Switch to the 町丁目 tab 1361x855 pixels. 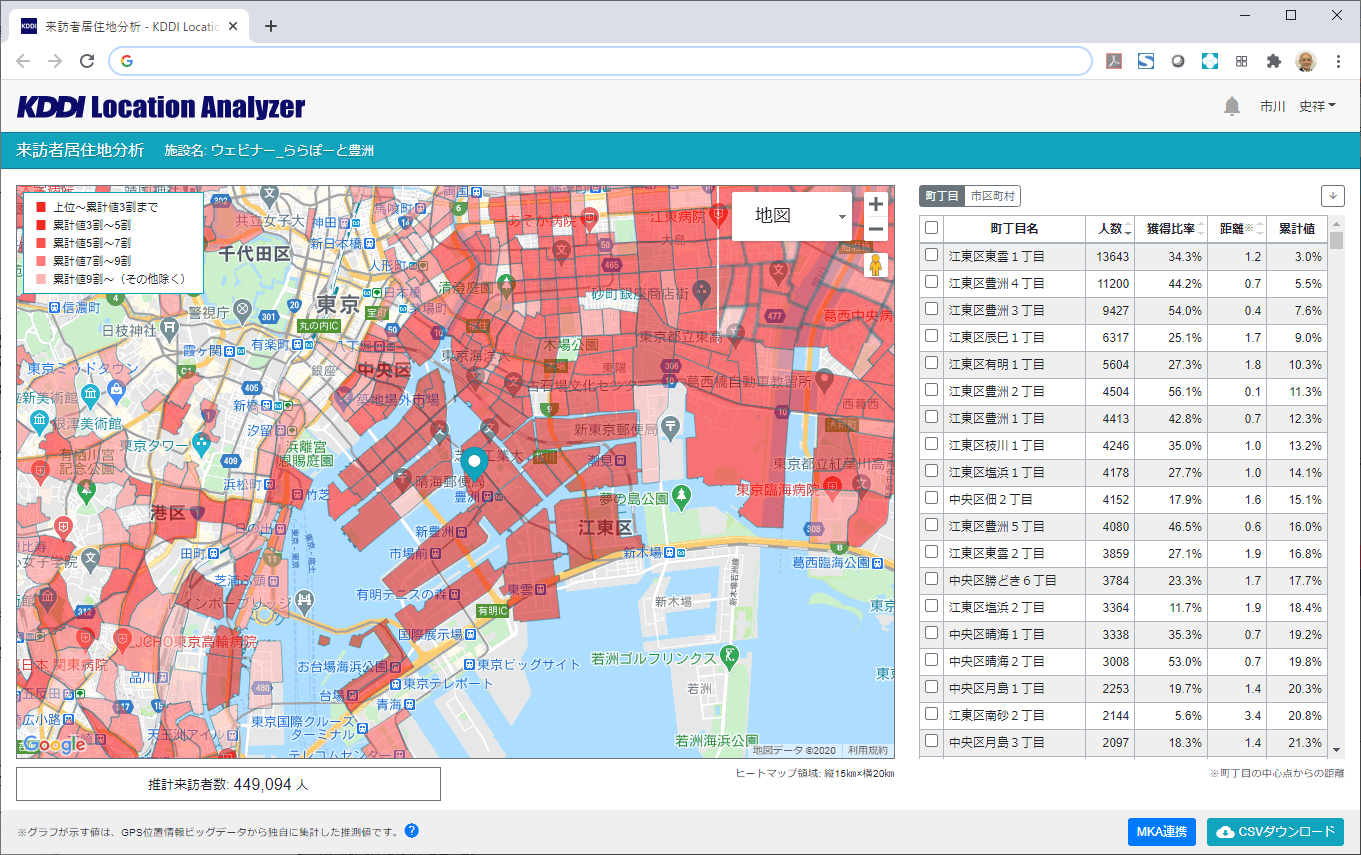(x=942, y=196)
